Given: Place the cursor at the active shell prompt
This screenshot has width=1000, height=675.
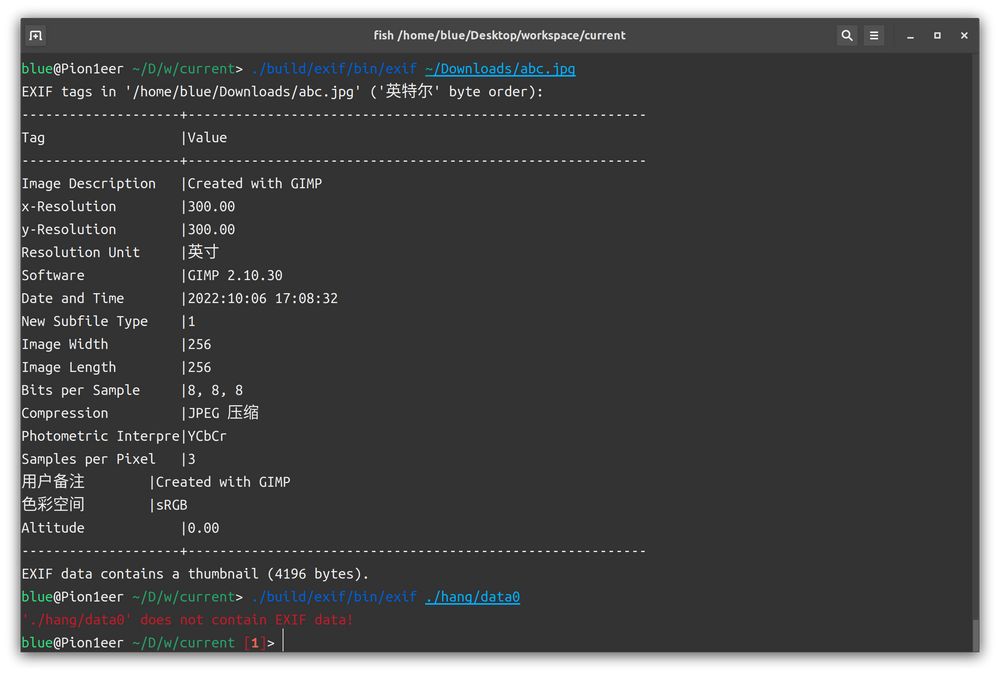Looking at the screenshot, I should 283,642.
